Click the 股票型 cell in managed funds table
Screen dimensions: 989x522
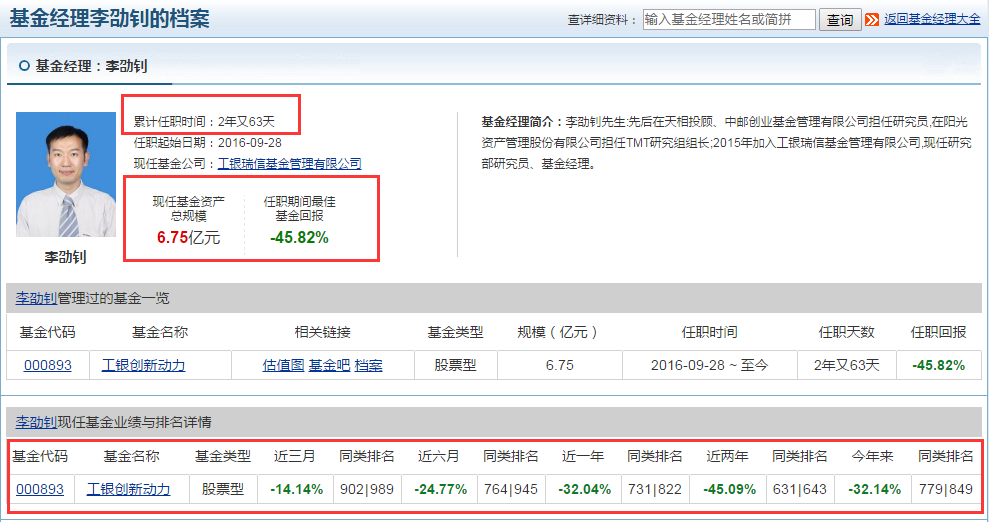coord(455,365)
